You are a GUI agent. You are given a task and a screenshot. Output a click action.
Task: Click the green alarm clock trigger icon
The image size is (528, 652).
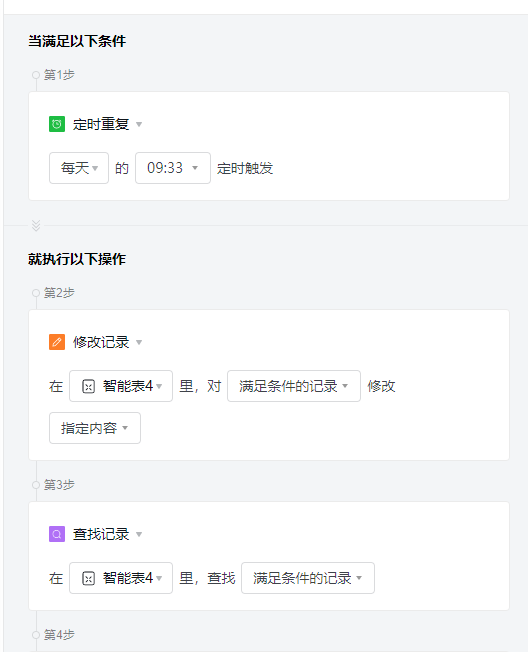click(57, 124)
